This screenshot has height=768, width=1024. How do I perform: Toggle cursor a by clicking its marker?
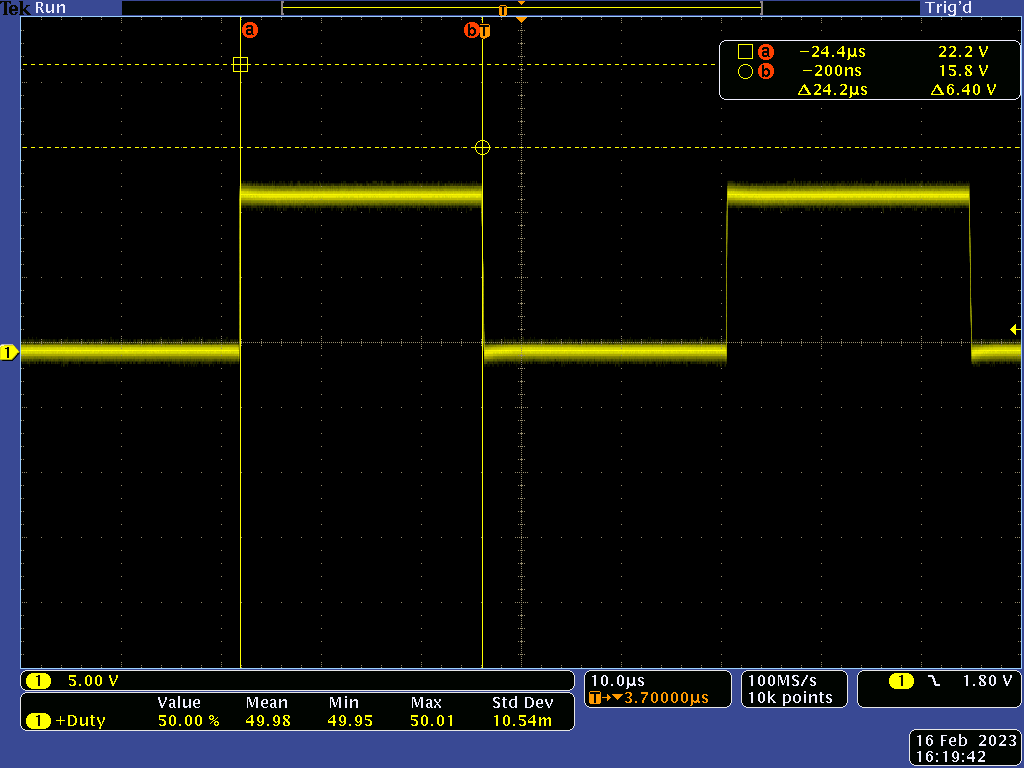(x=248, y=29)
